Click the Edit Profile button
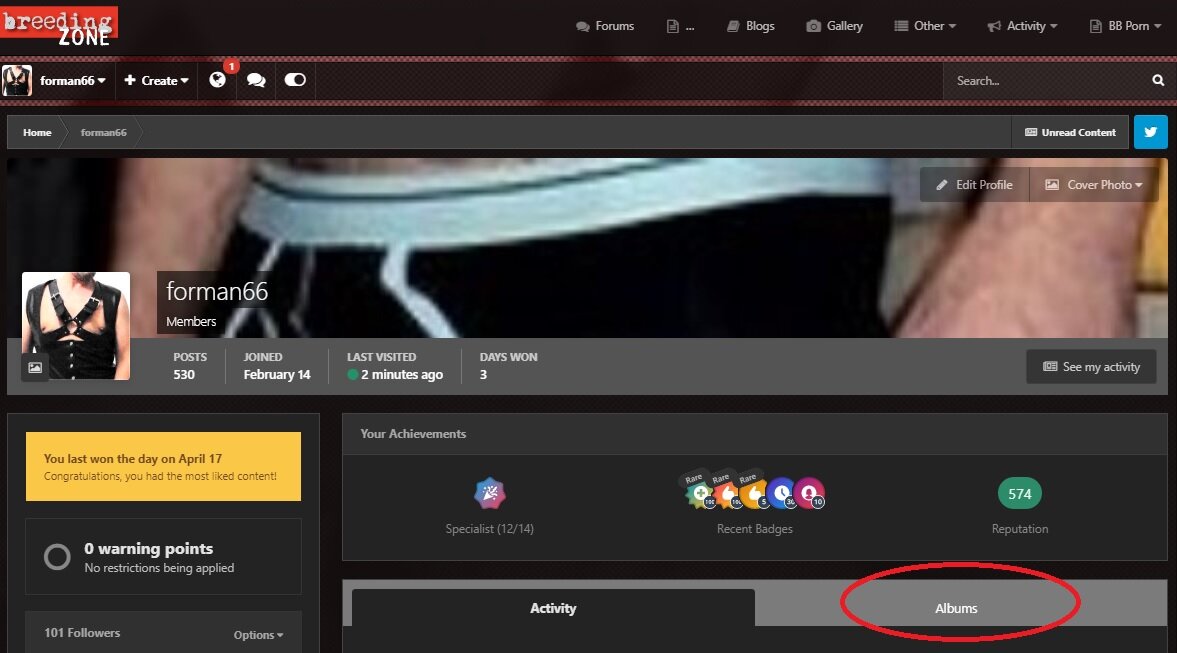Viewport: 1177px width, 653px height. (974, 185)
